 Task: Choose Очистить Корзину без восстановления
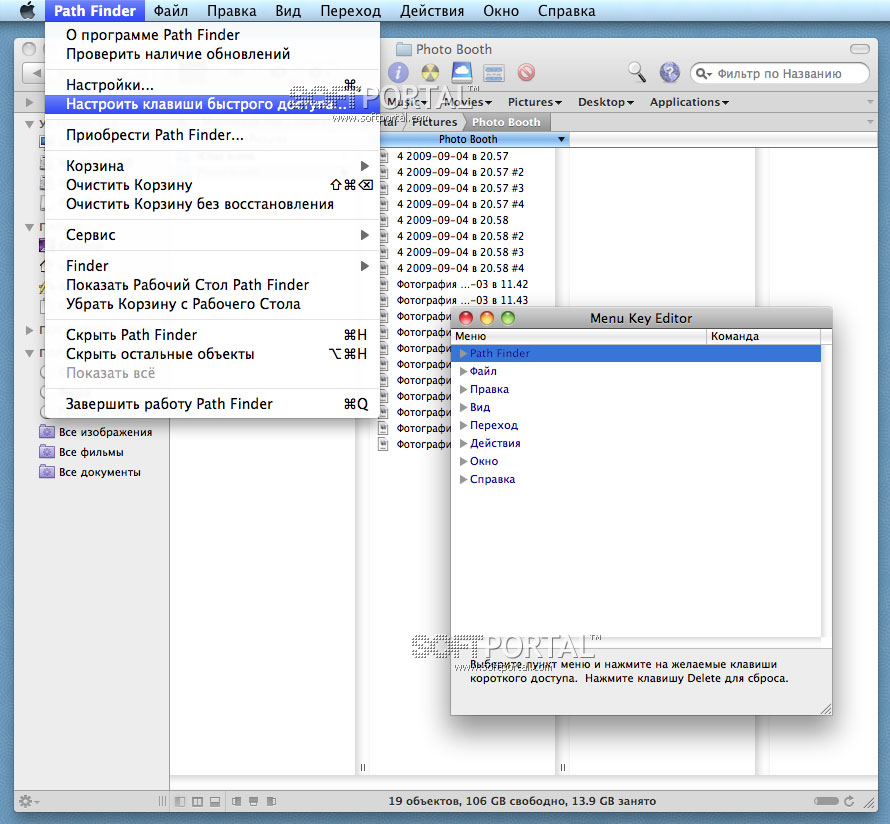[212, 204]
